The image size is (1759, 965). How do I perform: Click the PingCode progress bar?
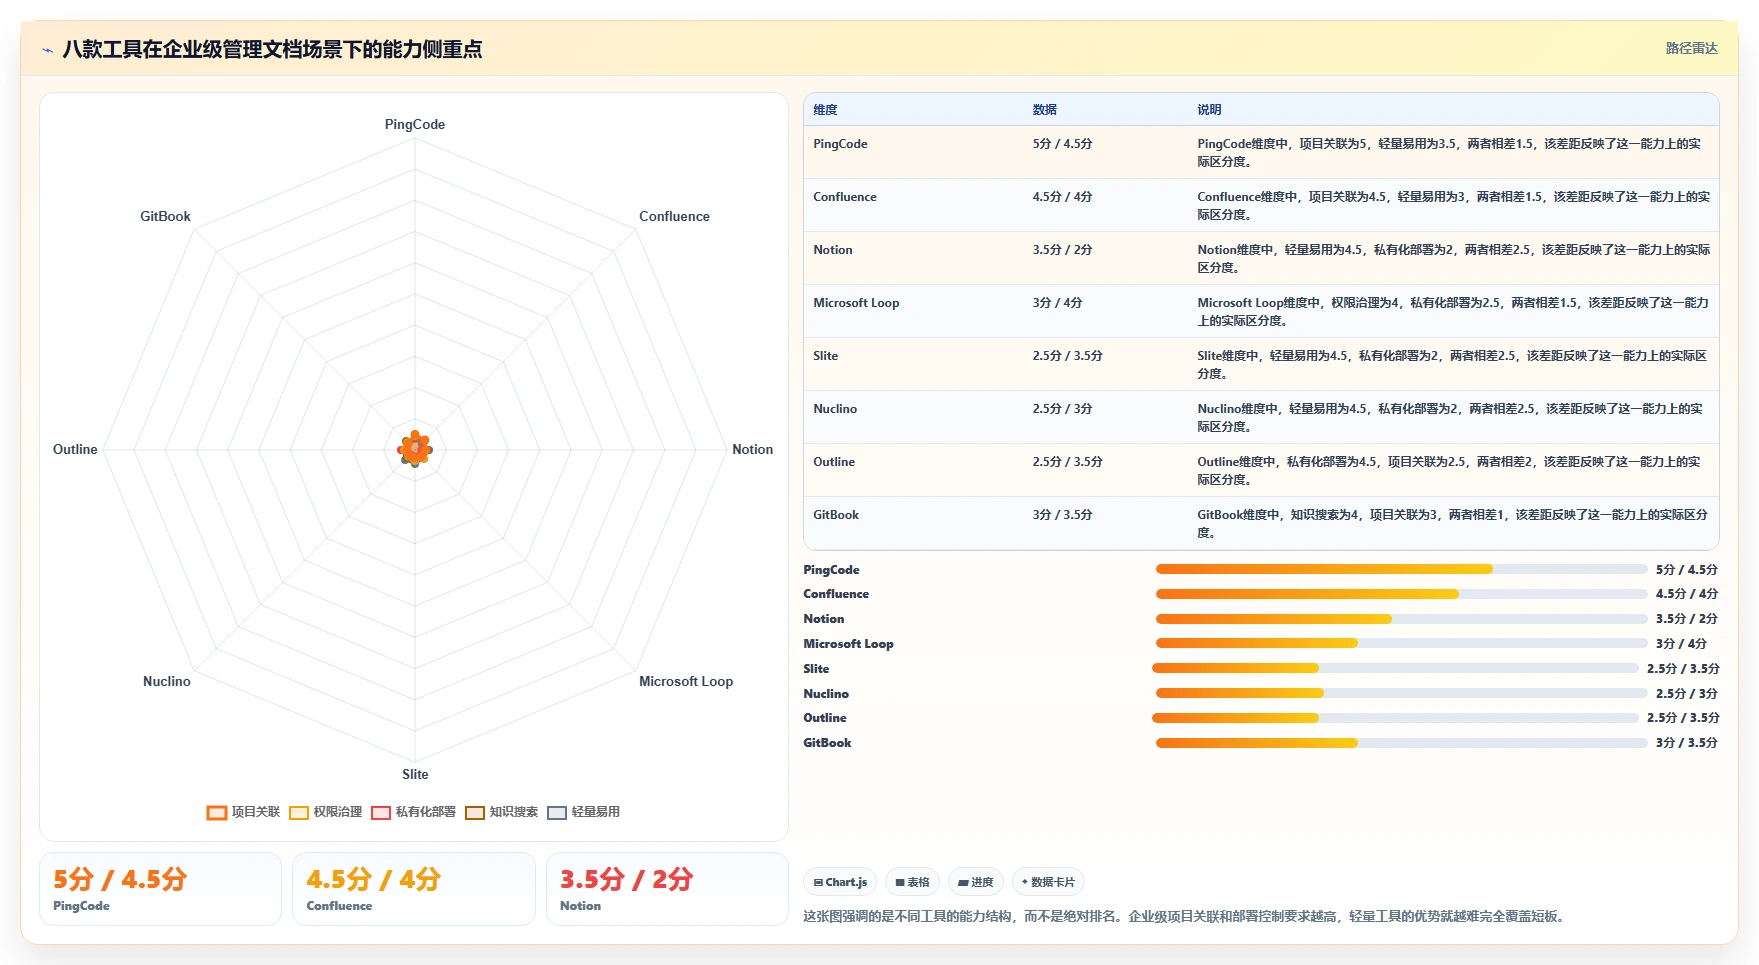(x=1401, y=569)
